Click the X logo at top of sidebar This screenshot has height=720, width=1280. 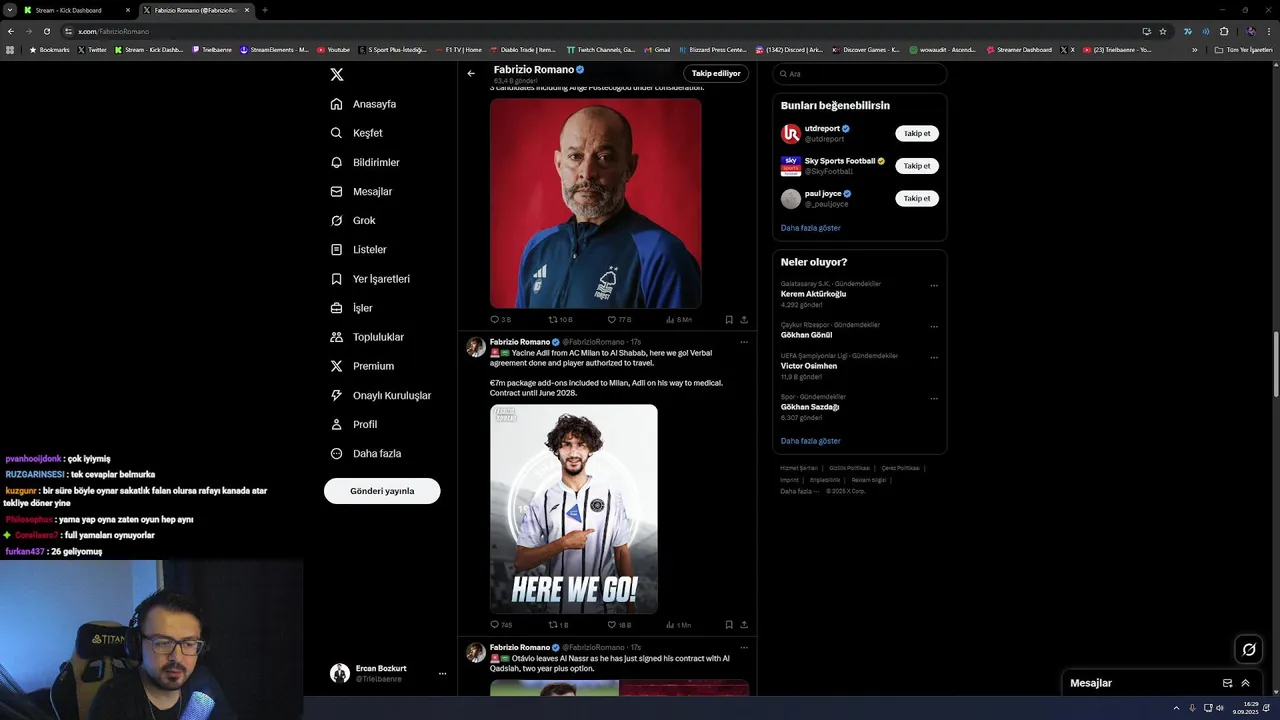pos(337,75)
